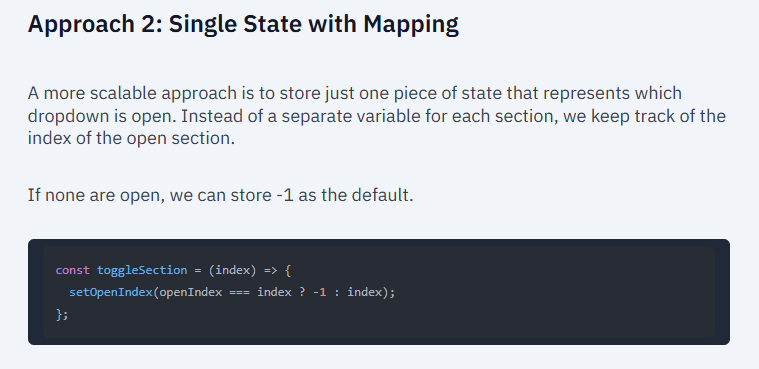Click the 'const' keyword in the code
The width and height of the screenshot is (759, 369).
(x=73, y=270)
